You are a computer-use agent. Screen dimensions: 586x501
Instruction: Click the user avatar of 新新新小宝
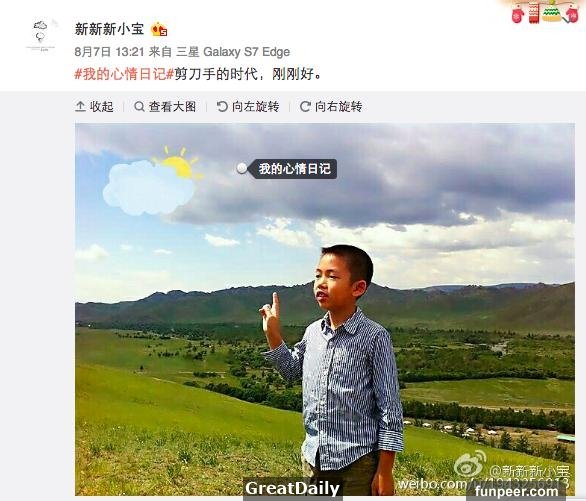coord(40,35)
